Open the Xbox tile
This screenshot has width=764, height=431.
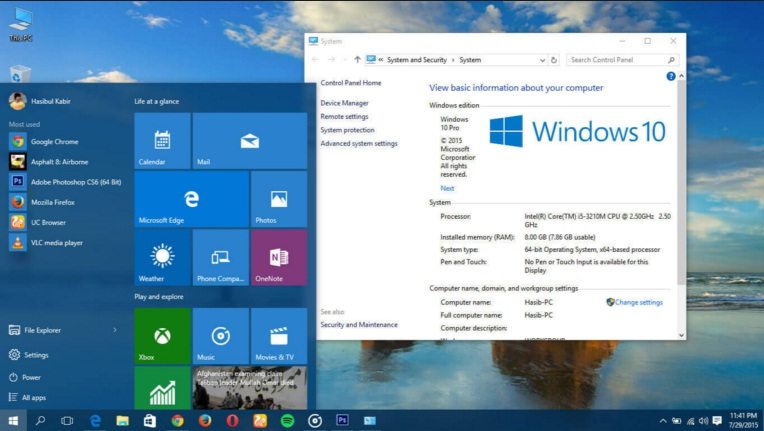[162, 336]
